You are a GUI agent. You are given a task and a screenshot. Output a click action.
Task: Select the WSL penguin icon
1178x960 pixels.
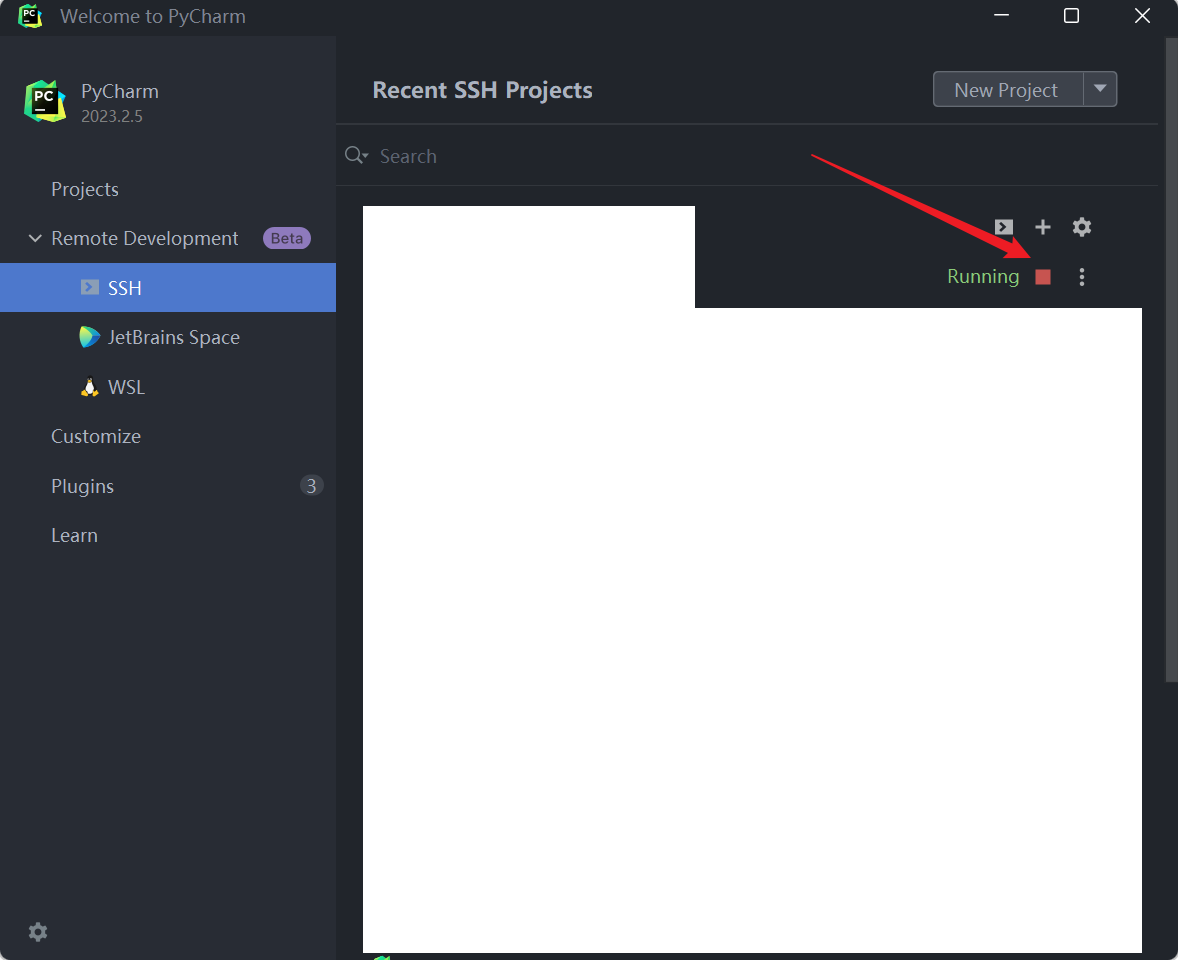pos(89,387)
